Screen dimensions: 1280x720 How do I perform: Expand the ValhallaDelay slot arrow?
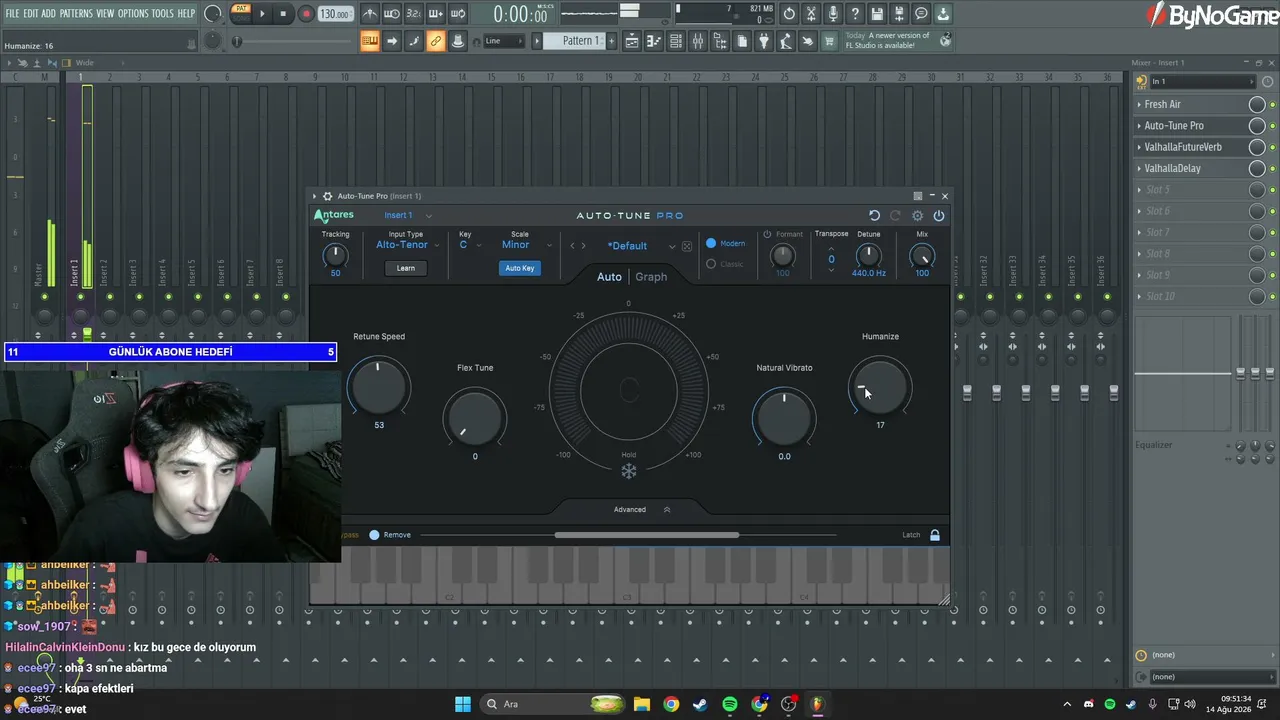(1139, 169)
